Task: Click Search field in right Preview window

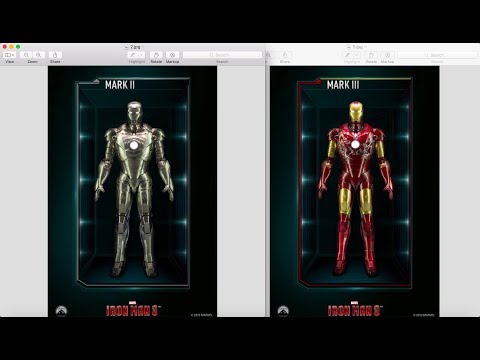Action: 437,55
